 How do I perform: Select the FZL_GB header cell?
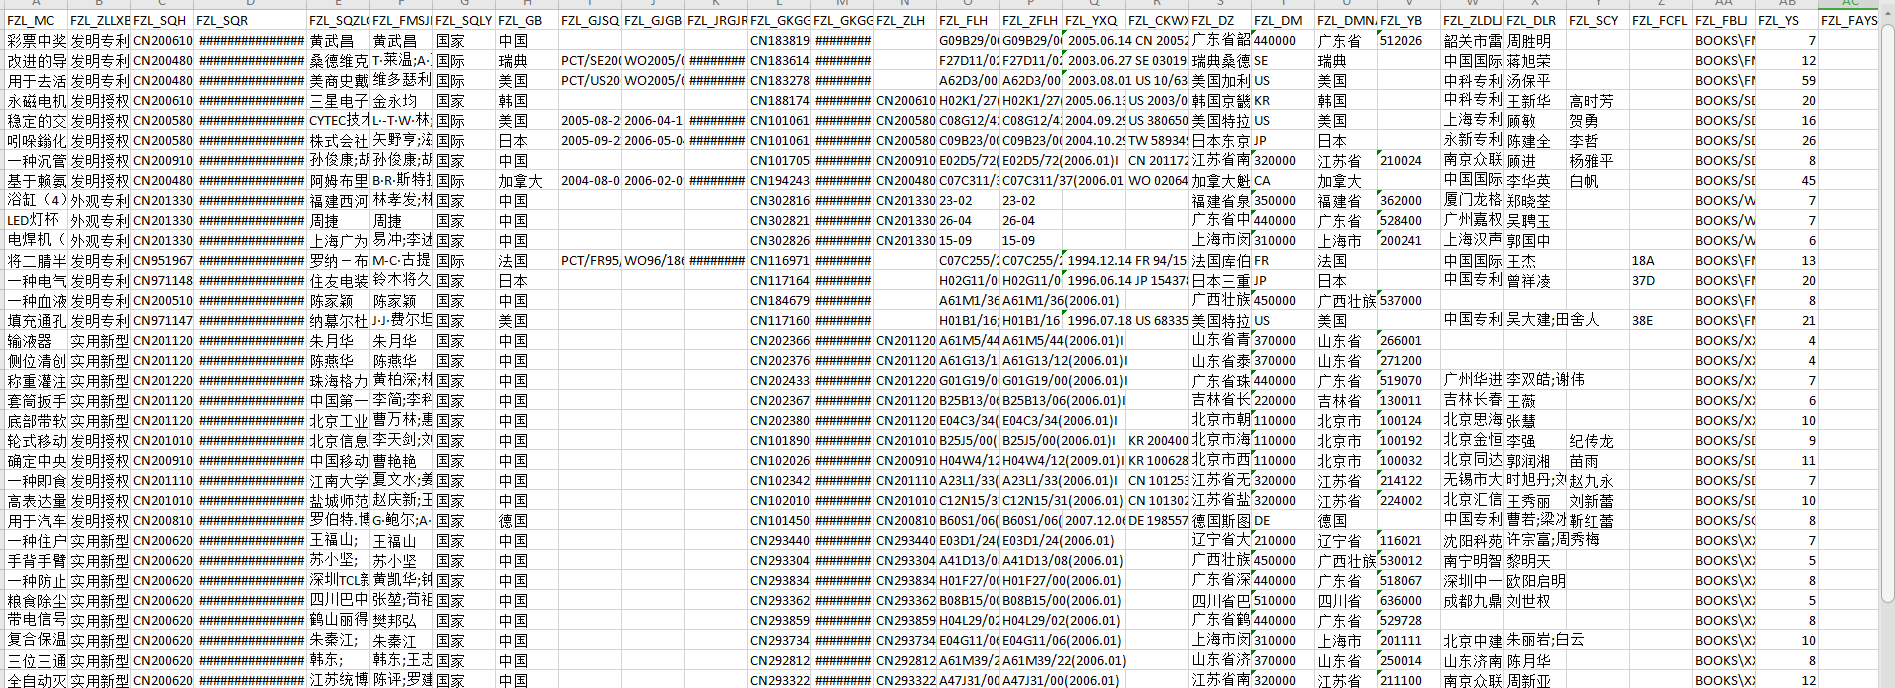tap(527, 20)
